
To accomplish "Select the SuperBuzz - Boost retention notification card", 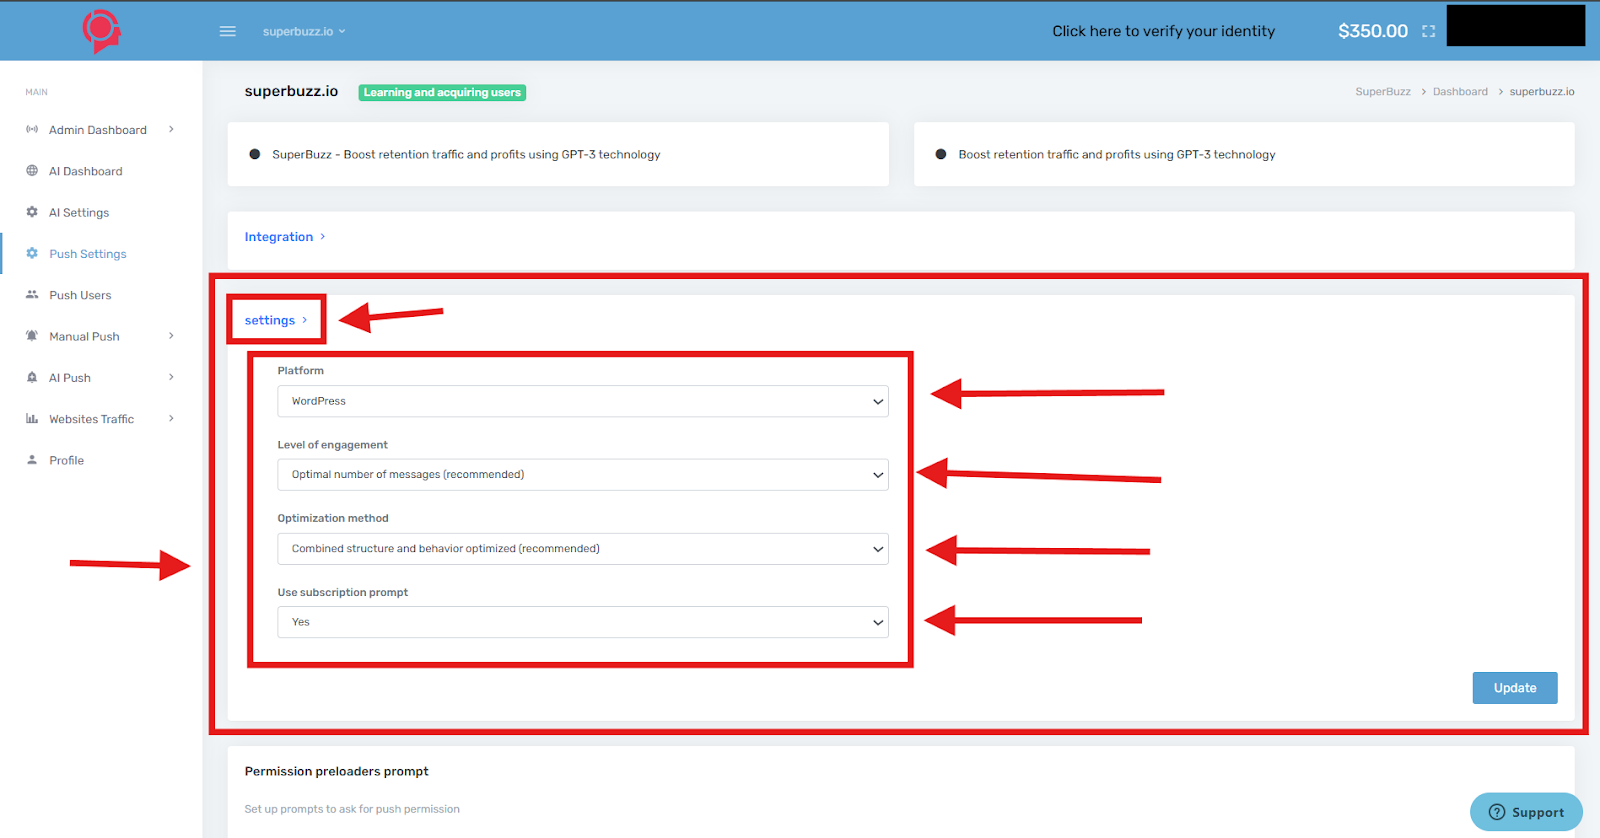I will (558, 154).
